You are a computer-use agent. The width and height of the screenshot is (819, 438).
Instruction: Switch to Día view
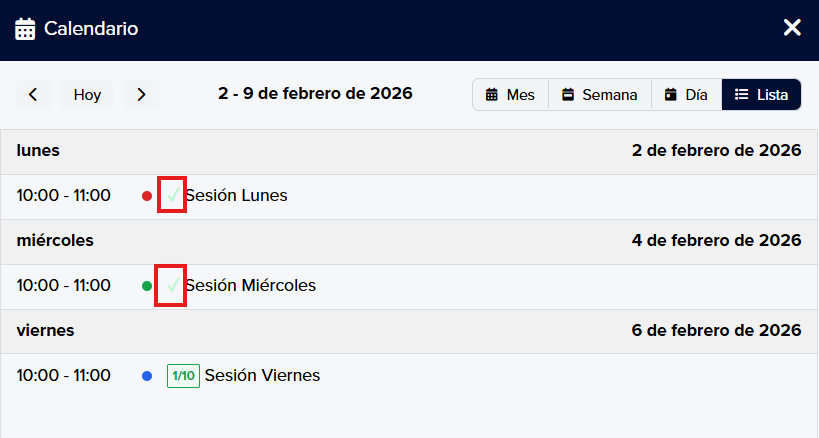pyautogui.click(x=686, y=95)
